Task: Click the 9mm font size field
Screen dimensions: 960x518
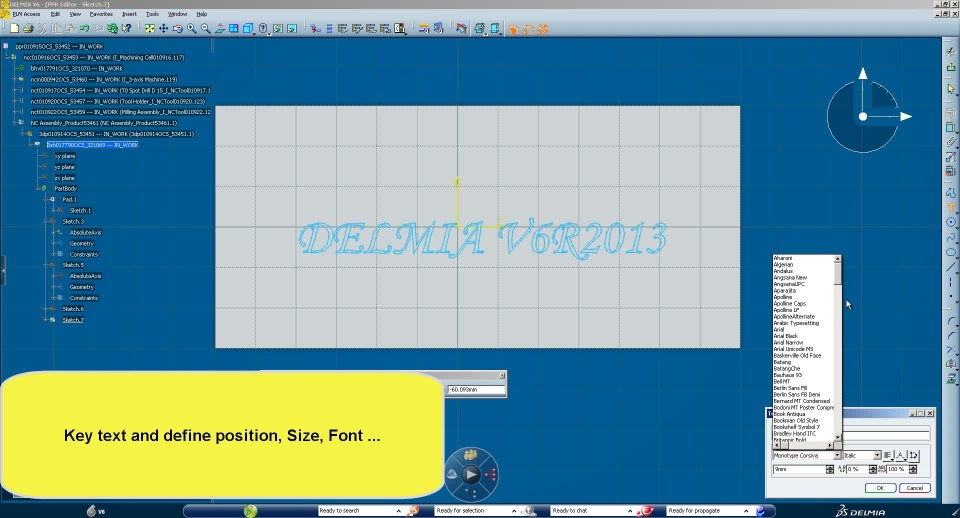Action: pyautogui.click(x=799, y=469)
